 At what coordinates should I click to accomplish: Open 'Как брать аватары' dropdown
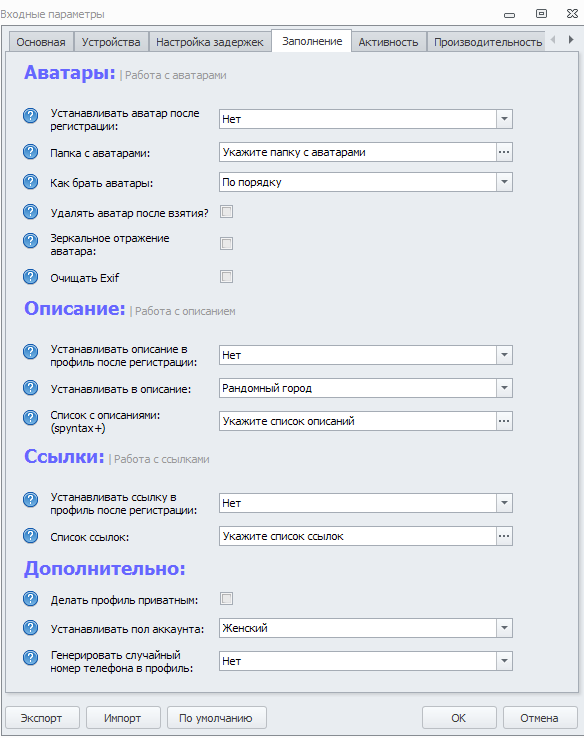coord(504,182)
